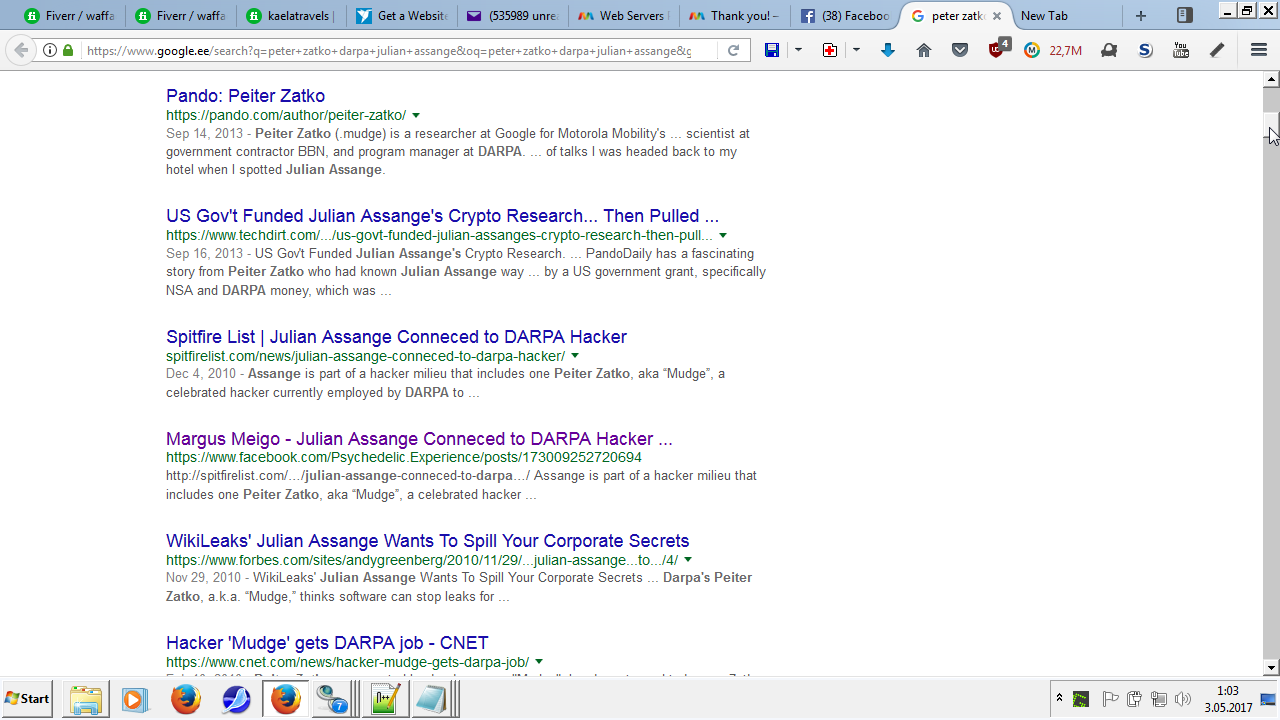
Task: Click the YouTube extension icon
Action: point(1181,50)
